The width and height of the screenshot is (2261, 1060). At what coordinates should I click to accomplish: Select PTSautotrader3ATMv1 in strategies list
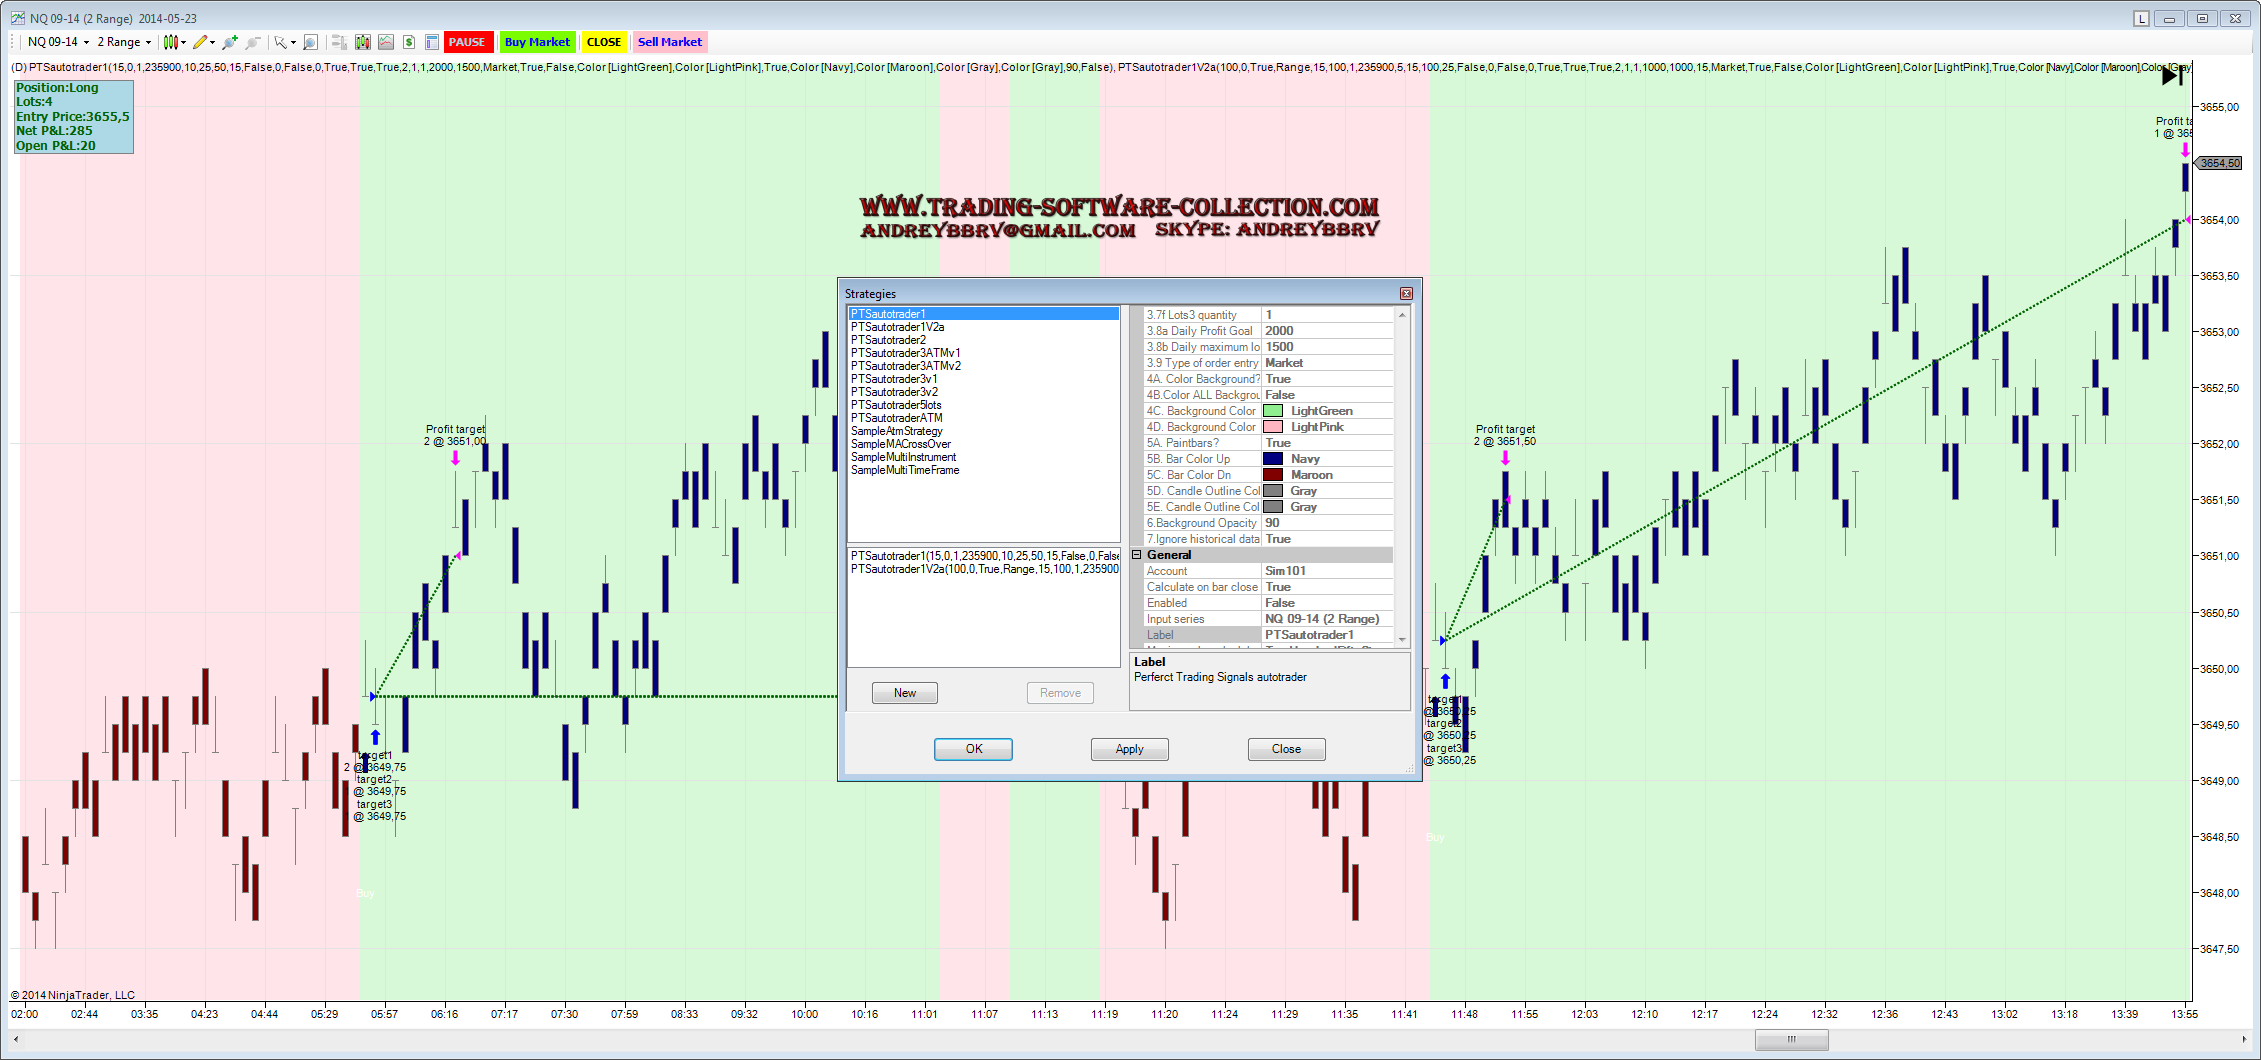905,353
